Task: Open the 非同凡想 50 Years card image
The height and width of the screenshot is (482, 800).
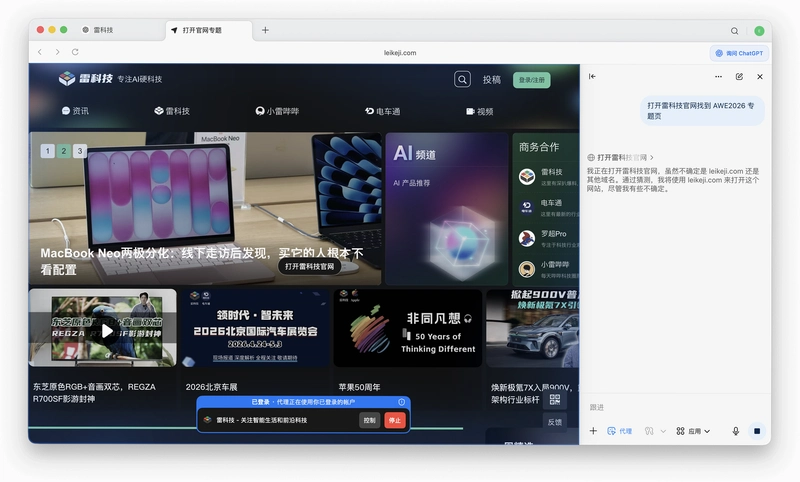Action: [408, 328]
